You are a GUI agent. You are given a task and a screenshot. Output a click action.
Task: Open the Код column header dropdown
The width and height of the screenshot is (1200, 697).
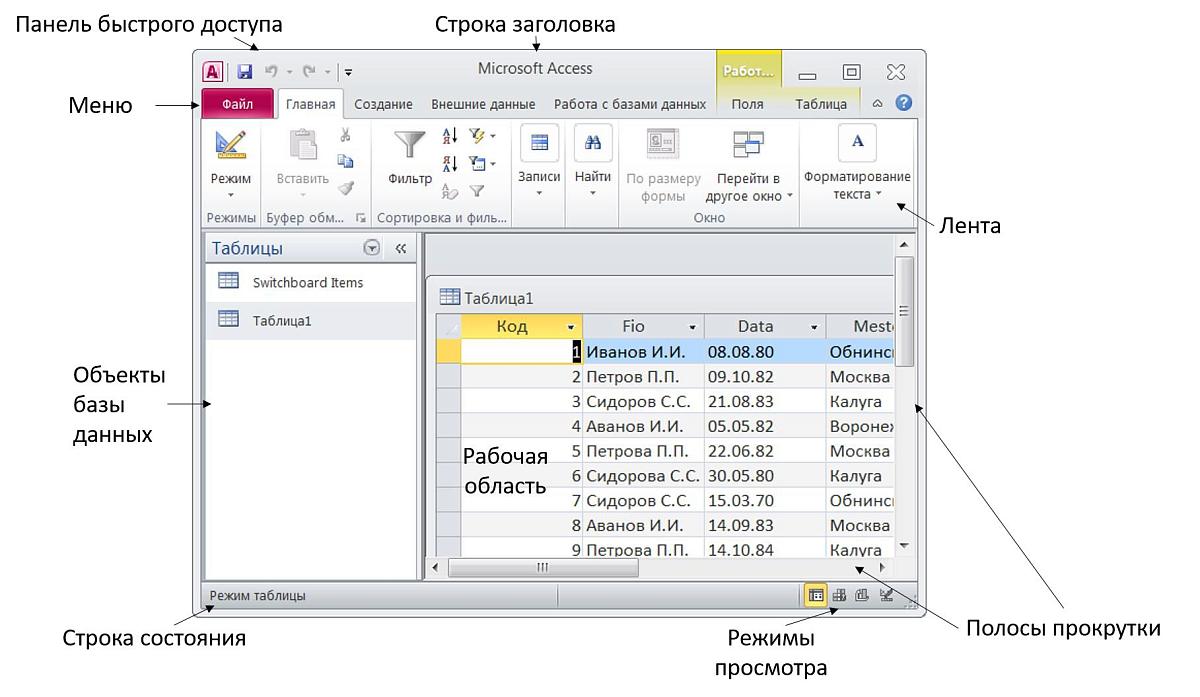click(x=571, y=327)
